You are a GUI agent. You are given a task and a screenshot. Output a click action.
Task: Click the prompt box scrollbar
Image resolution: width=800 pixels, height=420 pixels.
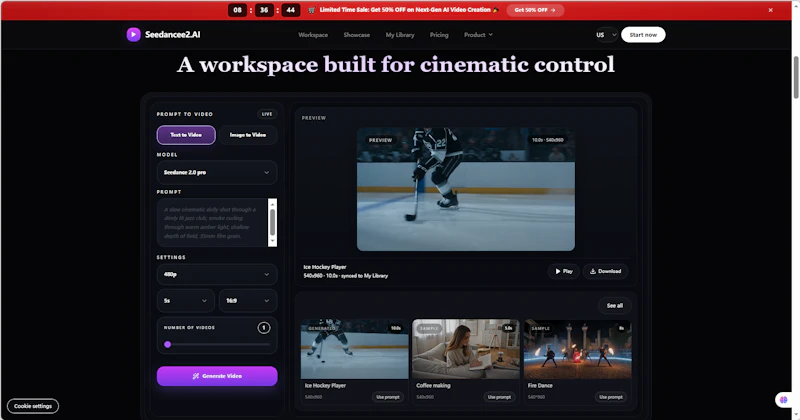[272, 222]
